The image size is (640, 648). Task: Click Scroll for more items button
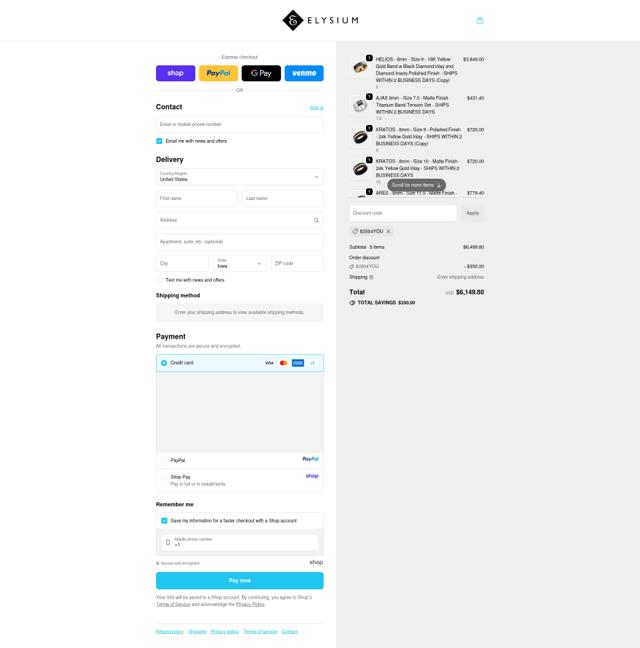point(416,185)
